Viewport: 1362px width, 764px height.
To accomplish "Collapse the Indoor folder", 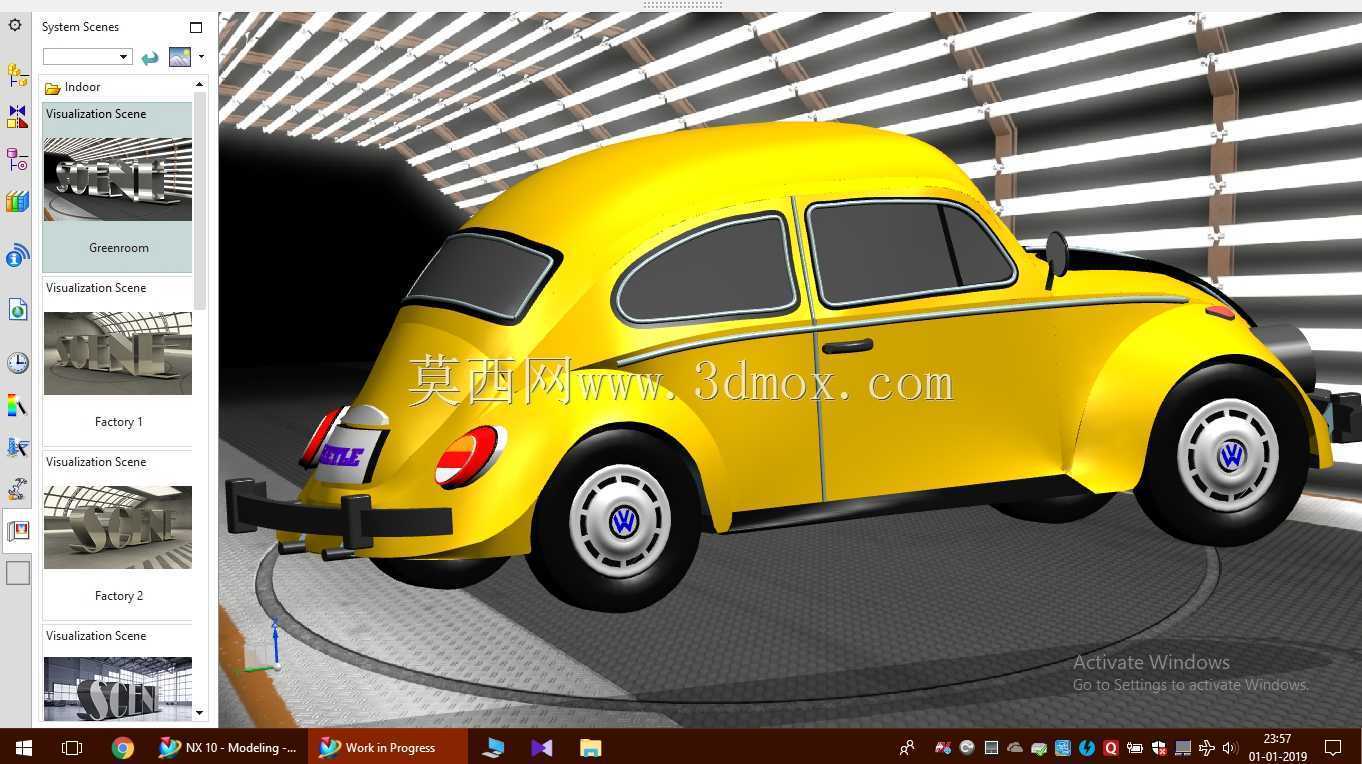I will click(53, 88).
